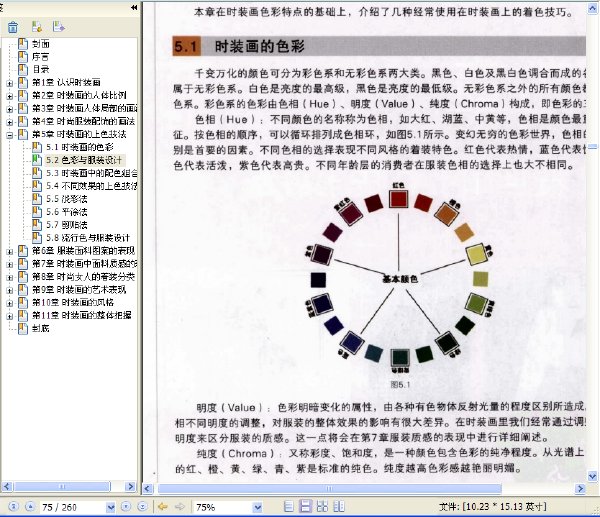This screenshot has height=517, width=600.
Task: Click the 75 / 260 page field
Action: pos(73,507)
